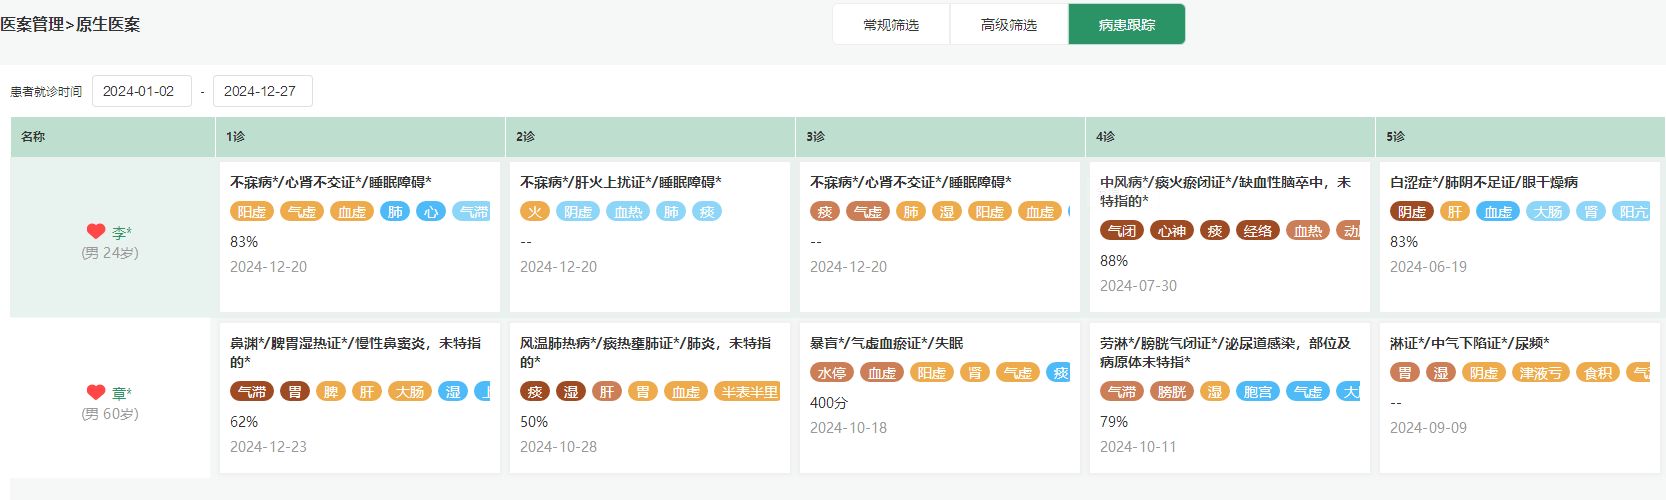
Task: Click the 水停 tag in the 暴盲 card
Action: 831,373
